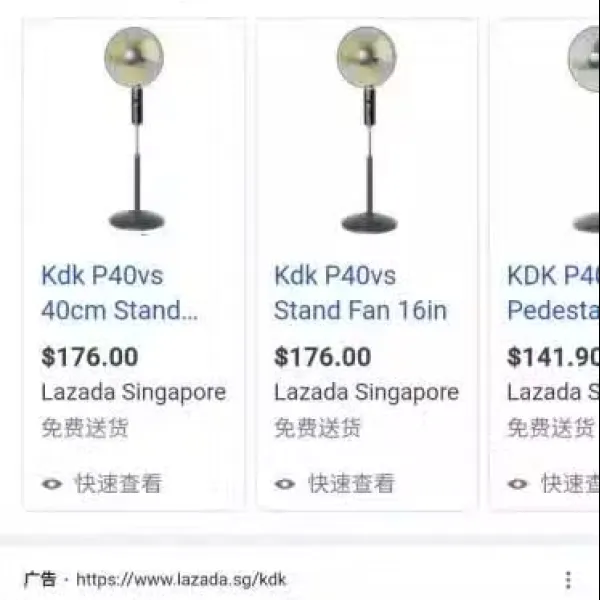Click the eye icon on second product card
Viewport: 600px width, 600px height.
[x=285, y=484]
